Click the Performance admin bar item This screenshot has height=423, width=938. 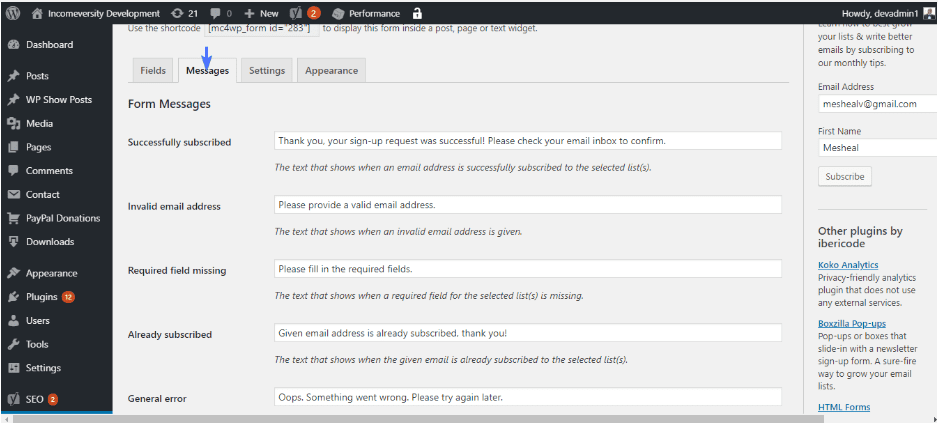coord(366,13)
